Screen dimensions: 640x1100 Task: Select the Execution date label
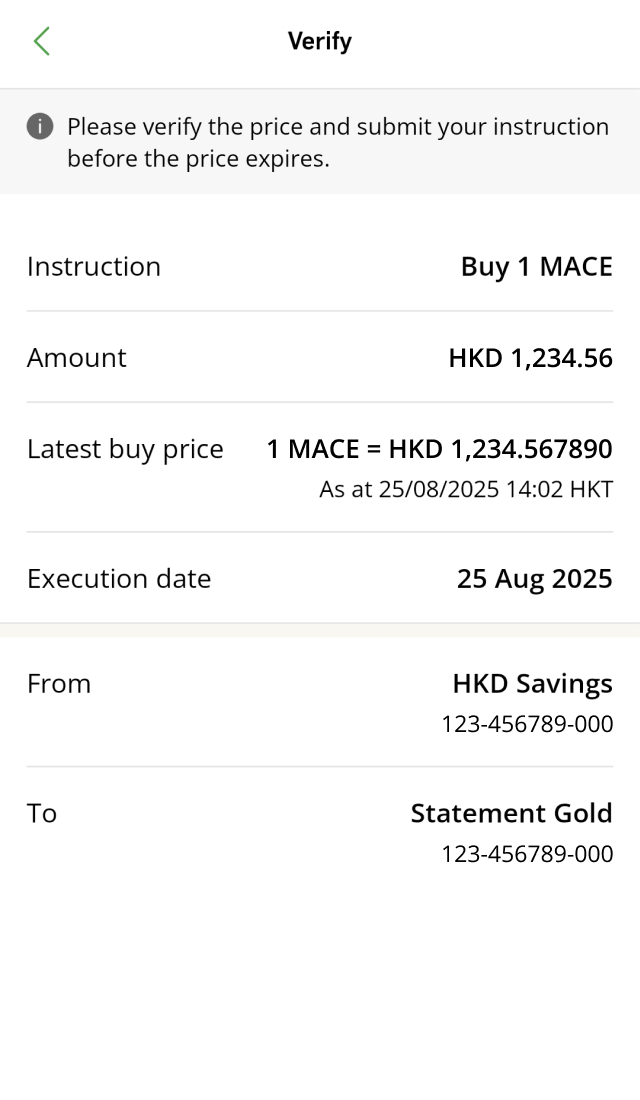click(119, 579)
